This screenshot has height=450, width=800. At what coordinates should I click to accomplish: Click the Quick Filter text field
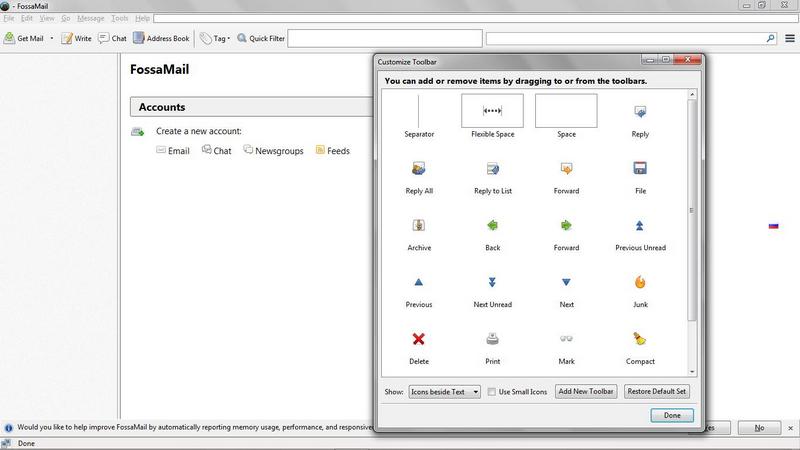(x=385, y=38)
